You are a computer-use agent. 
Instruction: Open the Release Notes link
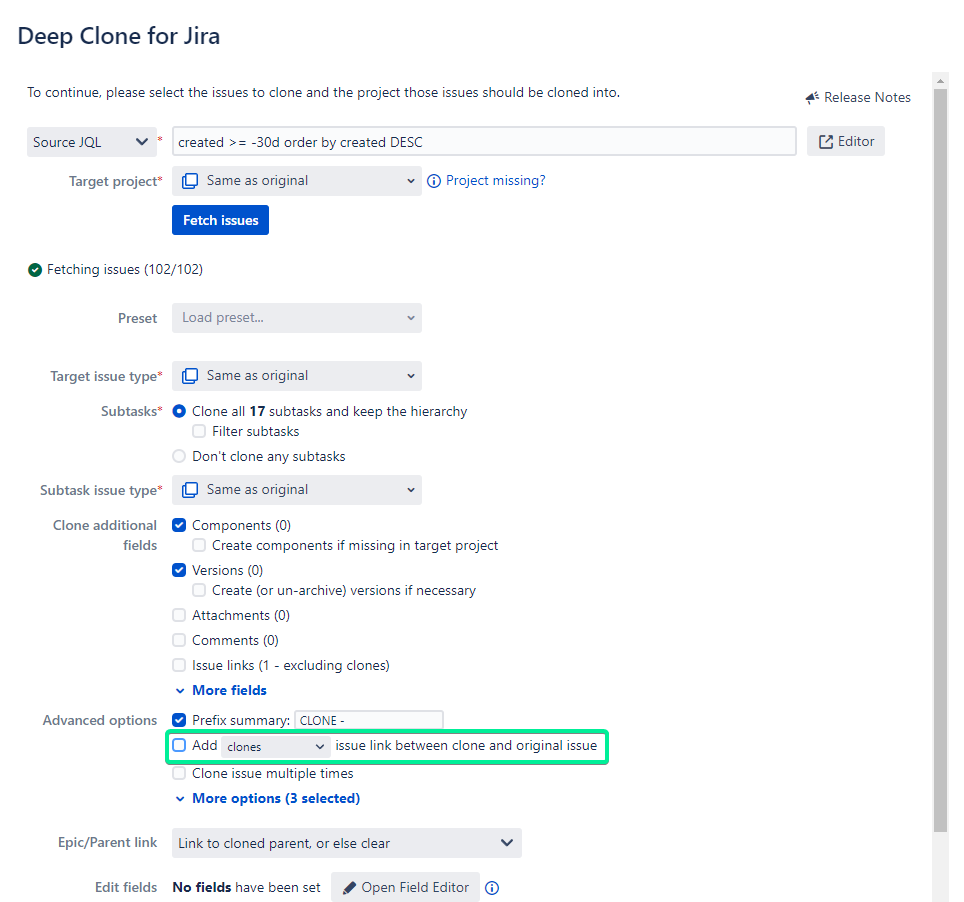coord(858,97)
